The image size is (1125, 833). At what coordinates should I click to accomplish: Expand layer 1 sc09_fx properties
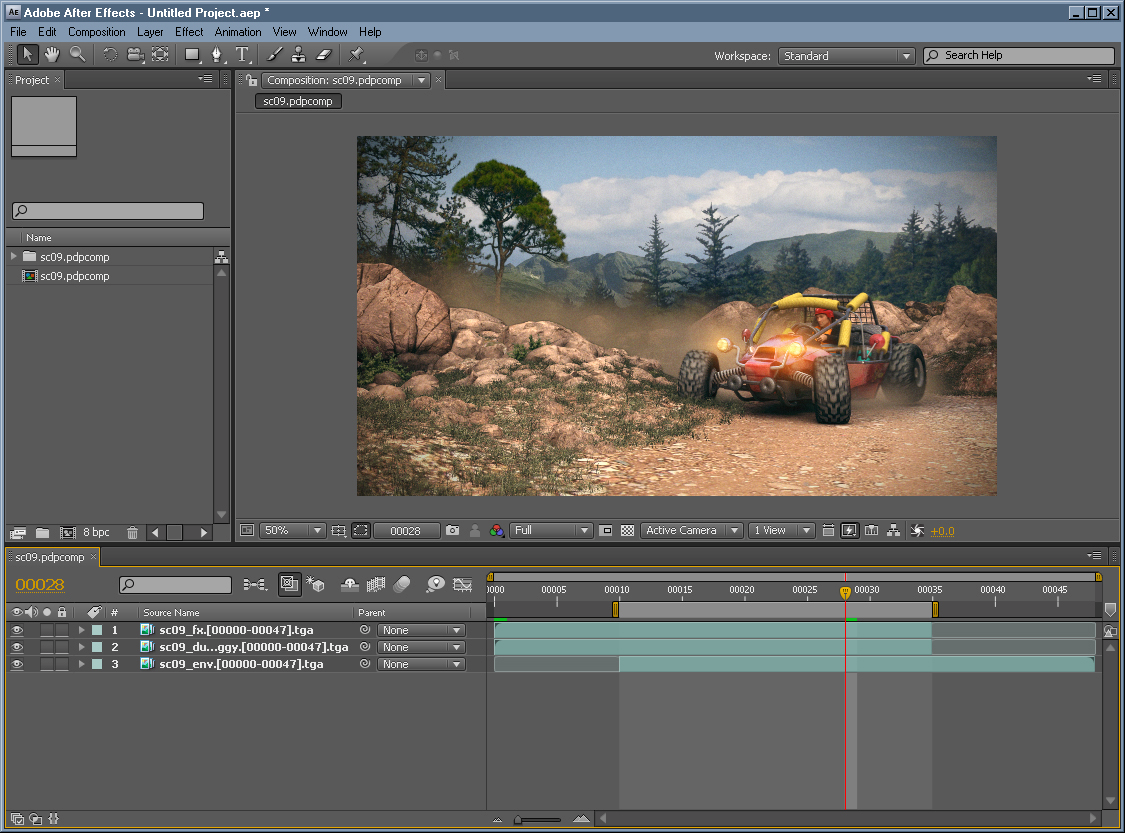pyautogui.click(x=81, y=630)
